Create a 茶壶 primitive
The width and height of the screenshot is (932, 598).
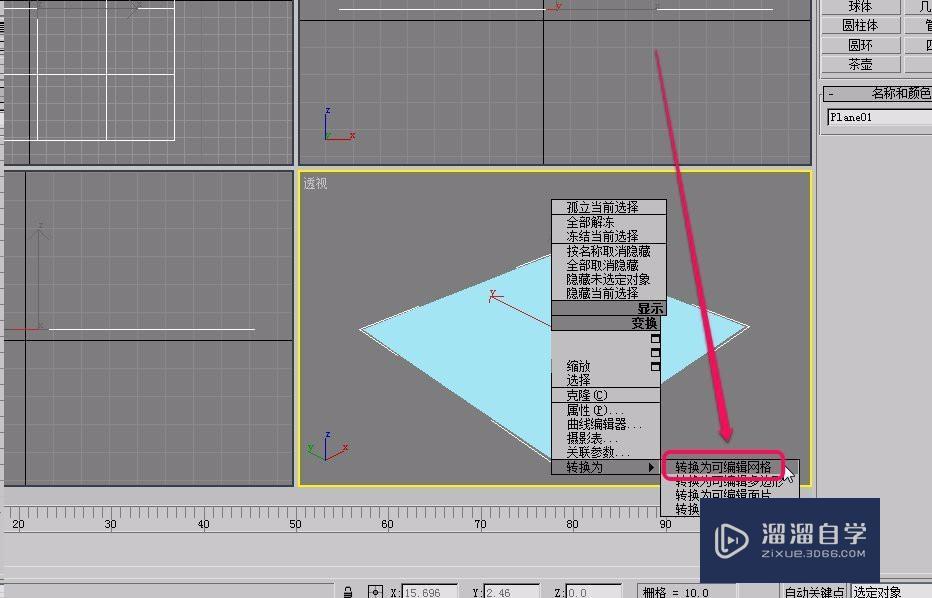point(860,64)
